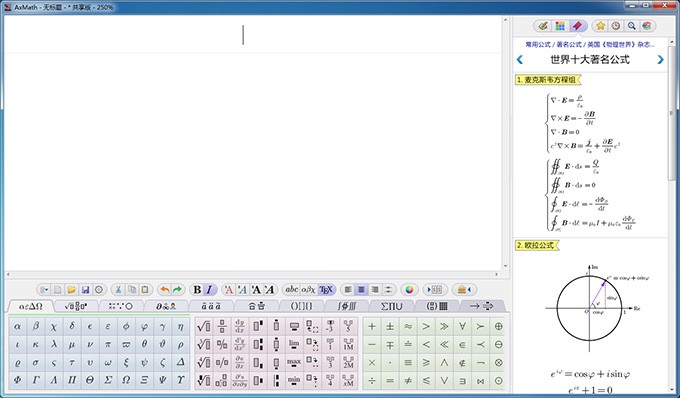Create a new blank formula document

point(58,290)
